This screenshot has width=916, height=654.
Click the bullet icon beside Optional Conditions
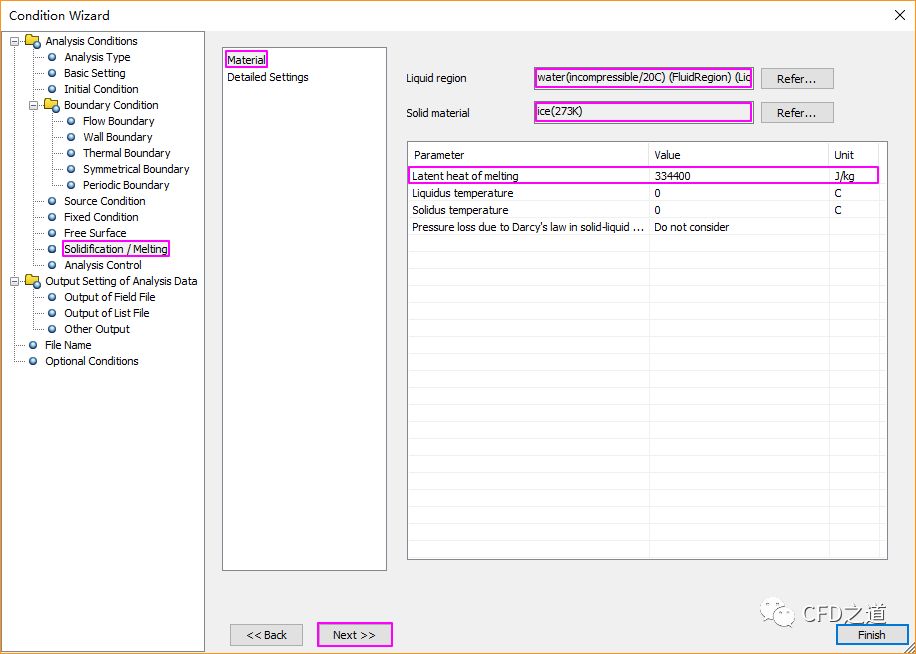[33, 361]
